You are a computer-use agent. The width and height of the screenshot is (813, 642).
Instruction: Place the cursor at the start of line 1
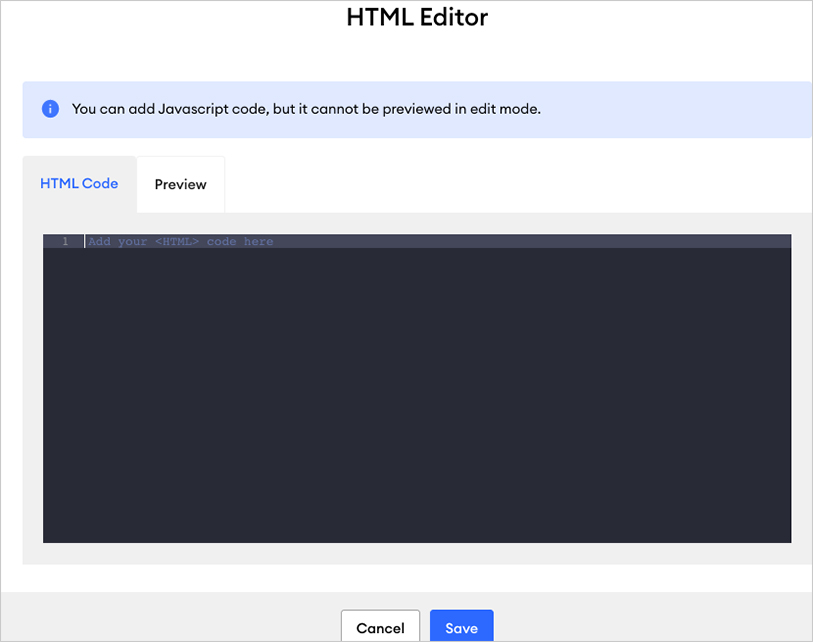pyautogui.click(x=86, y=242)
